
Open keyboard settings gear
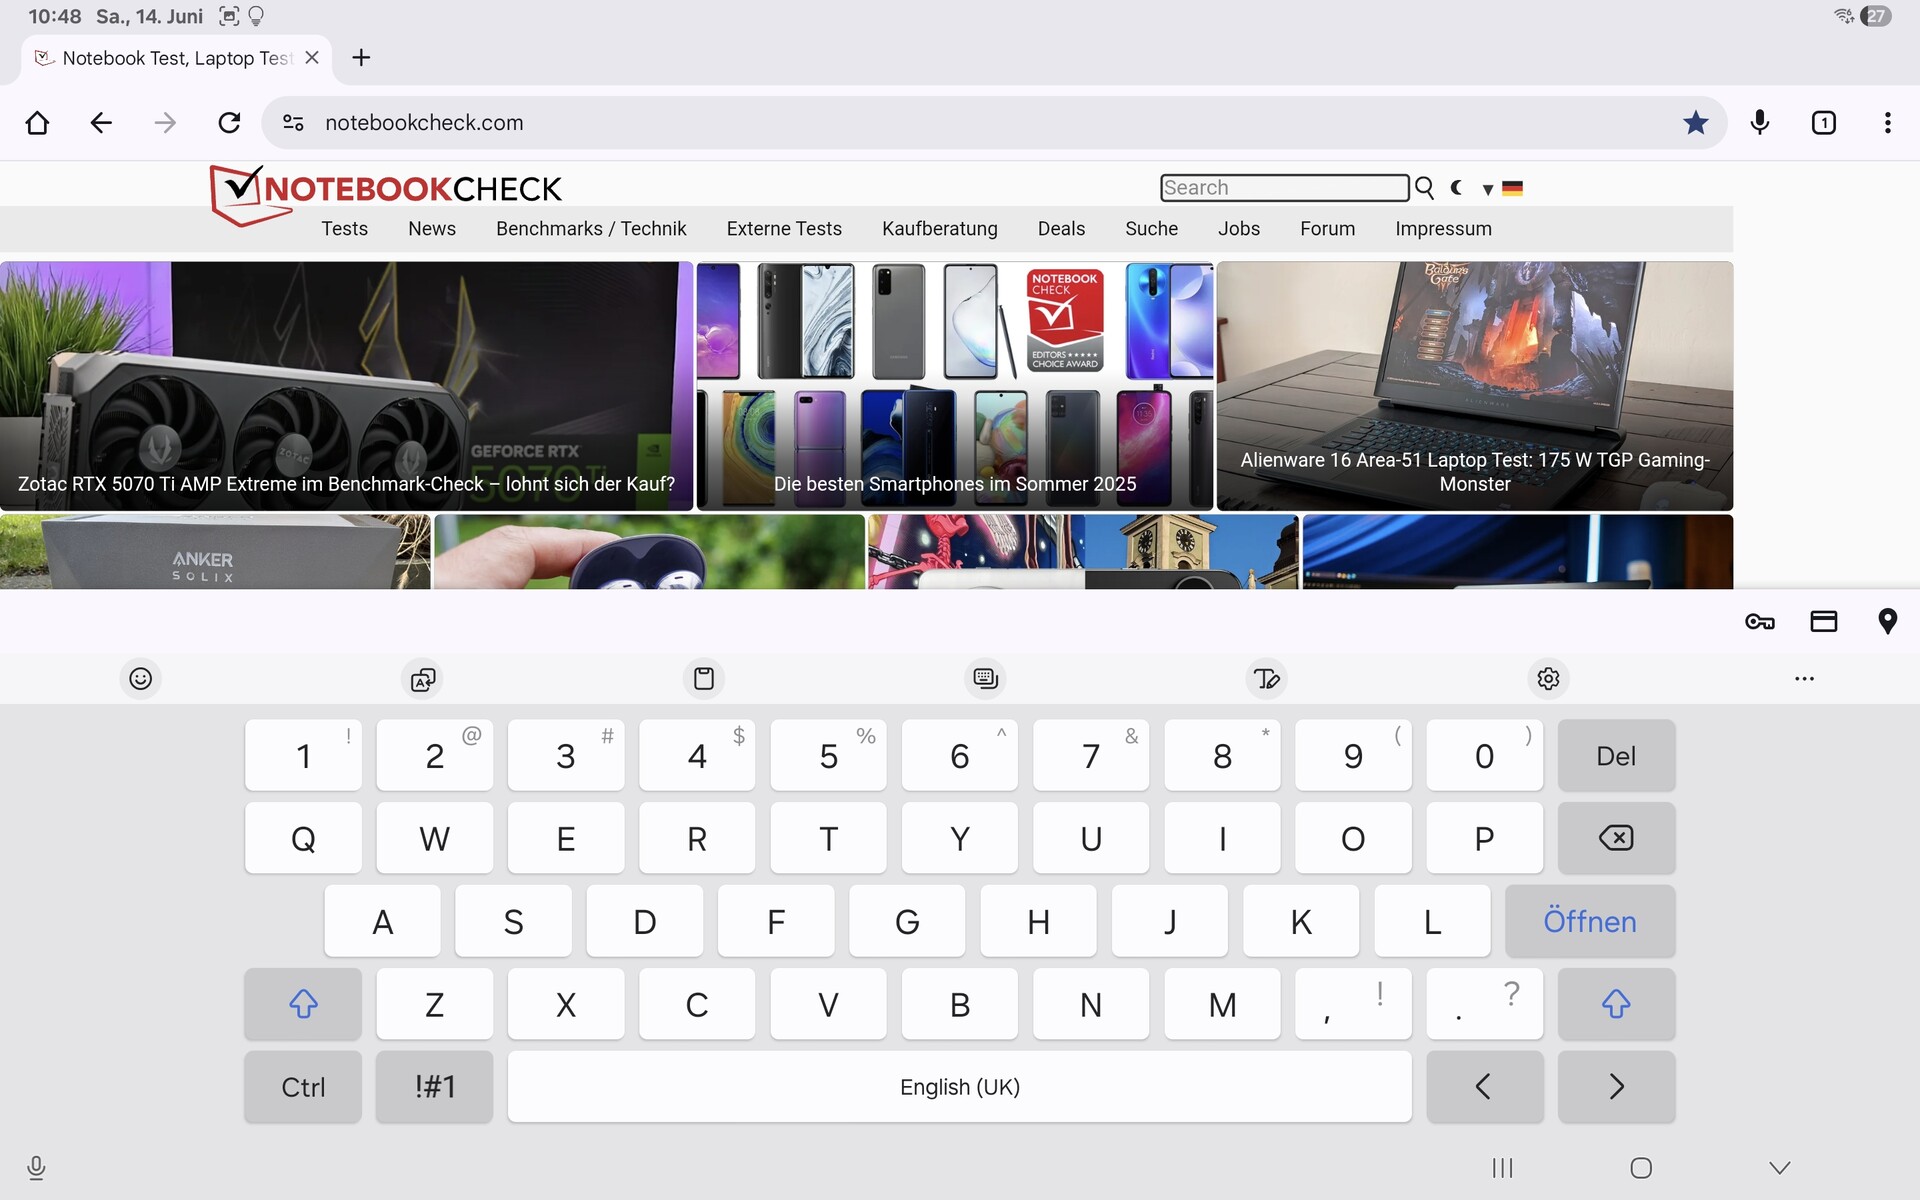pyautogui.click(x=1548, y=679)
